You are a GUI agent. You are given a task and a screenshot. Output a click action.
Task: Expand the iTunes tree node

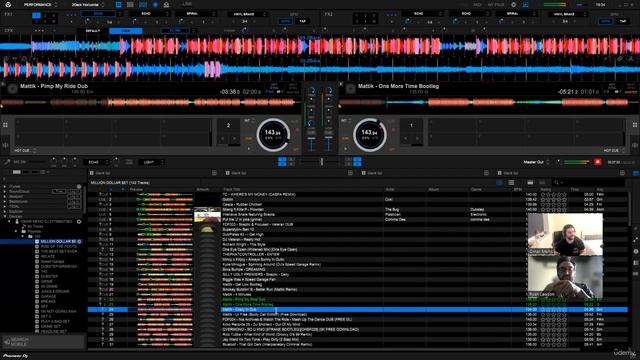[x=4, y=187]
